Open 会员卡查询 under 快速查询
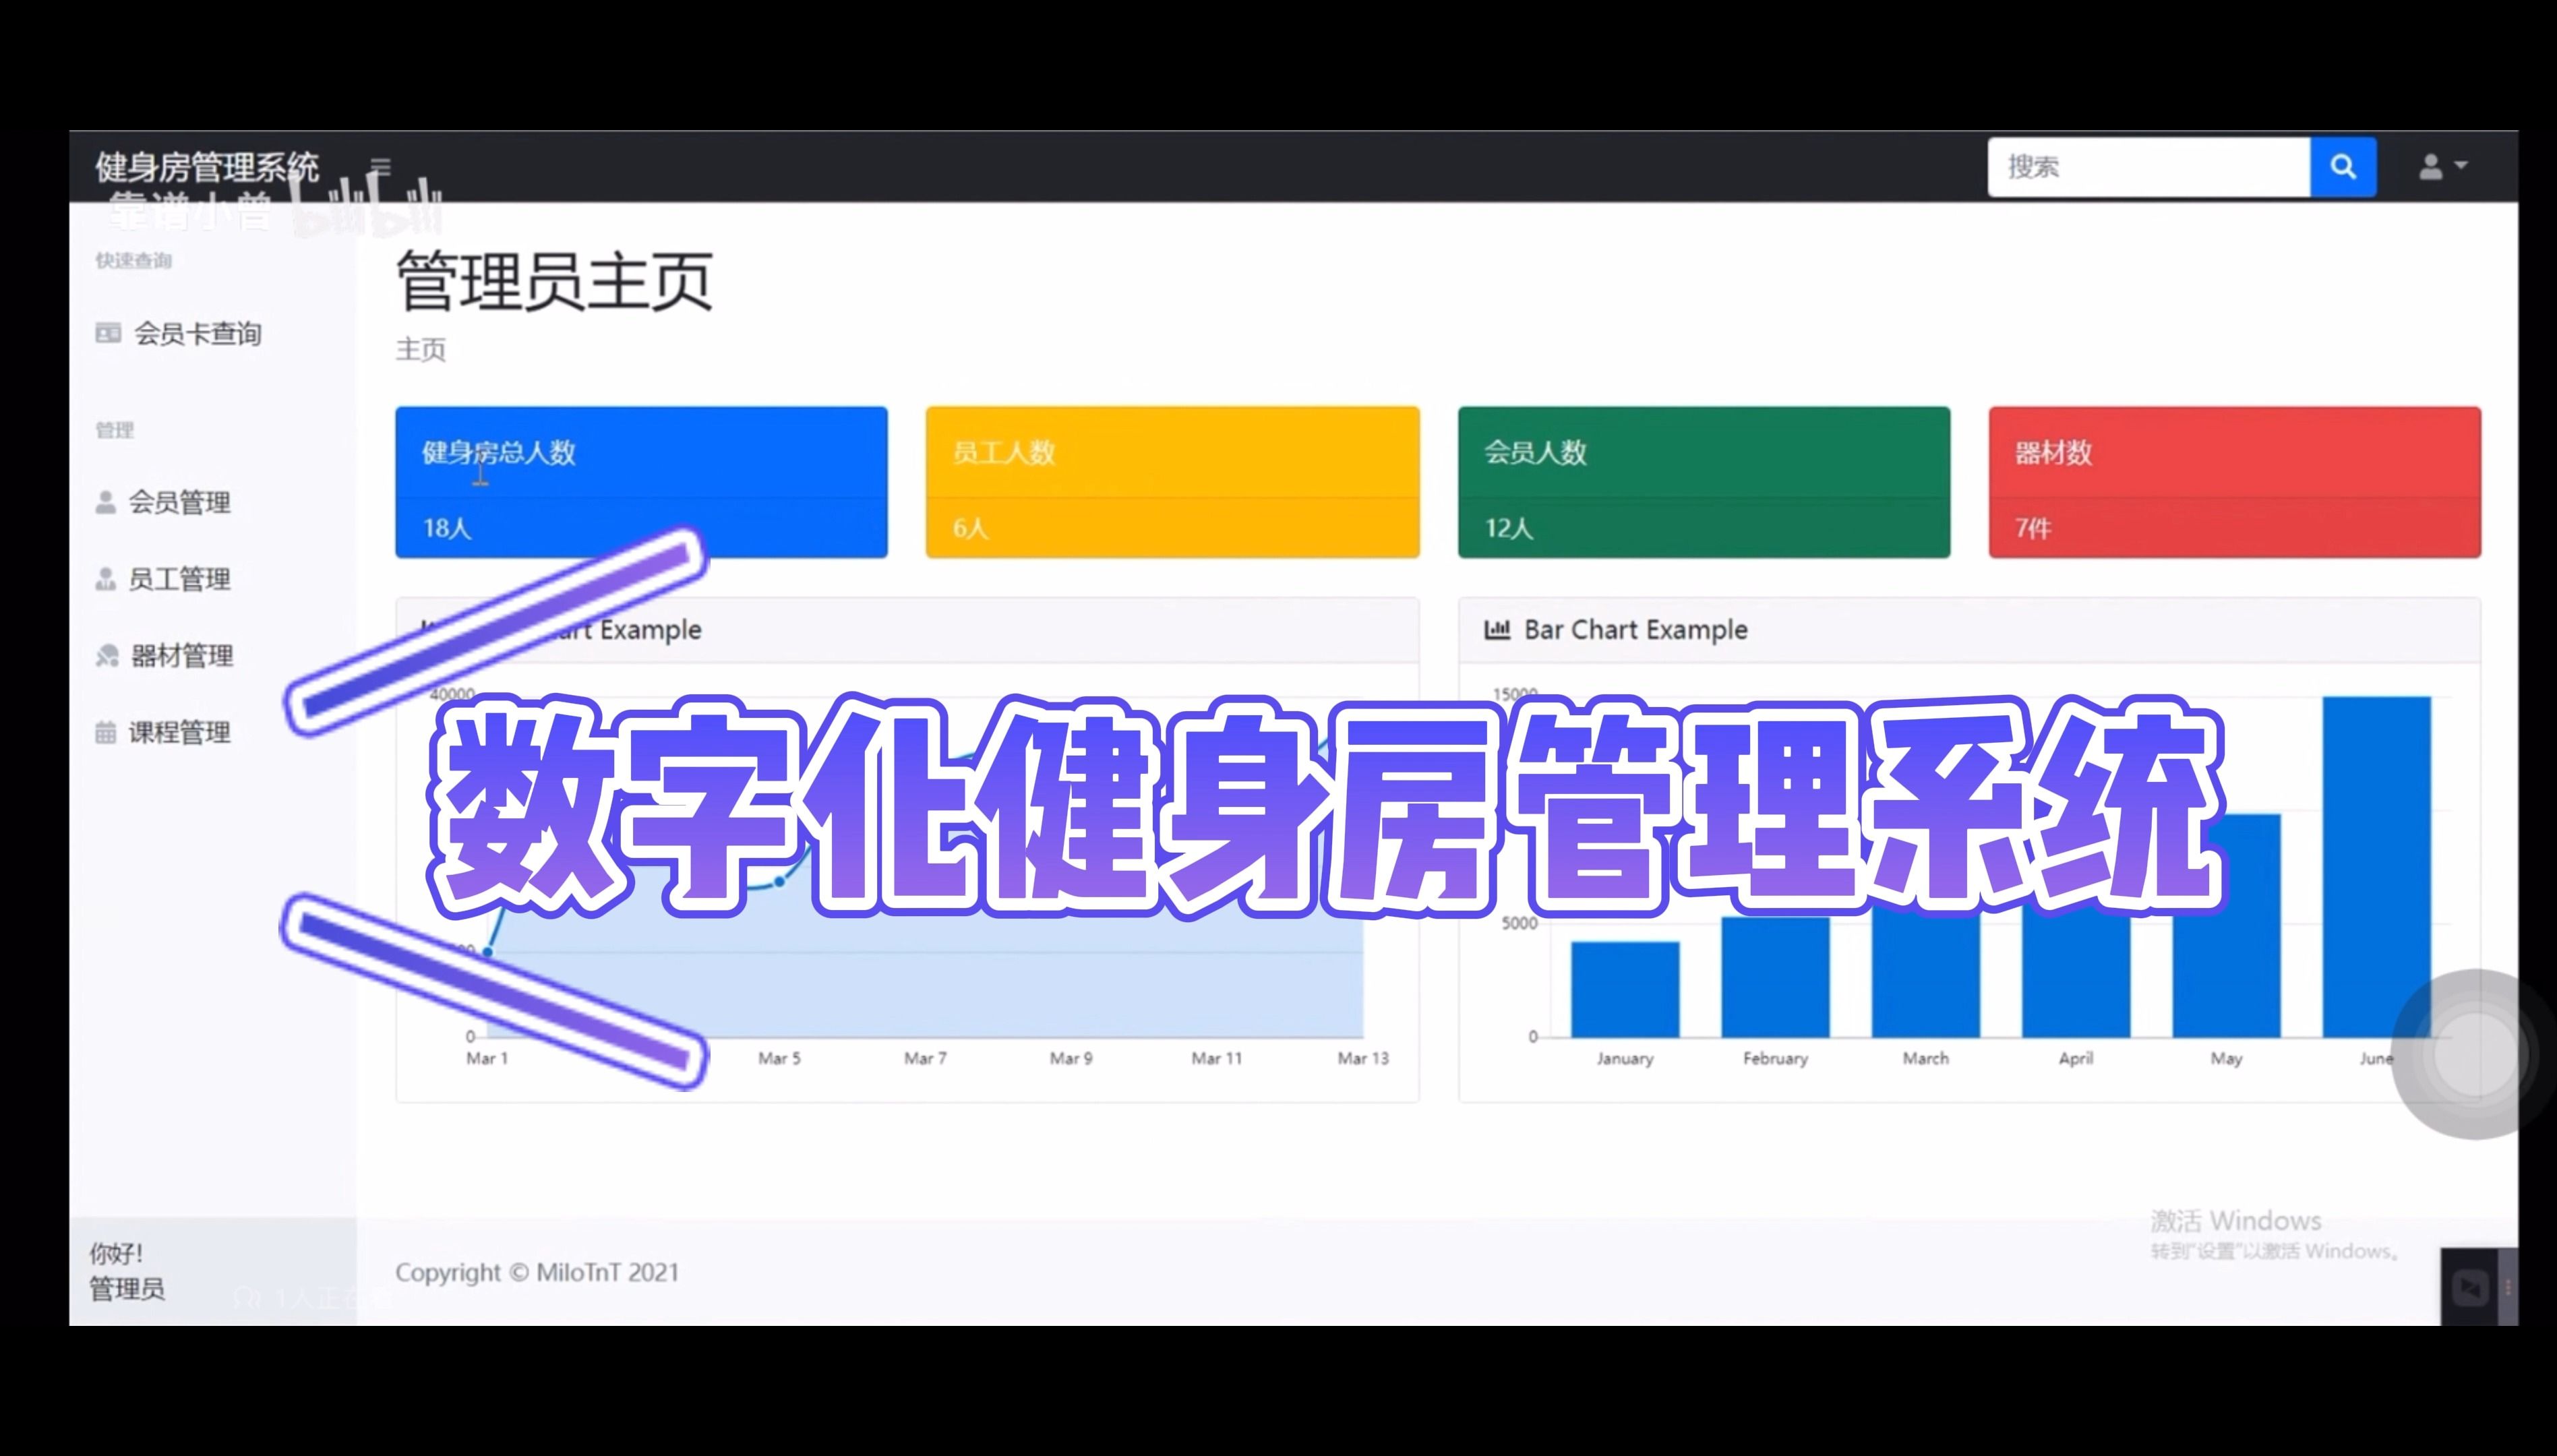 point(198,333)
